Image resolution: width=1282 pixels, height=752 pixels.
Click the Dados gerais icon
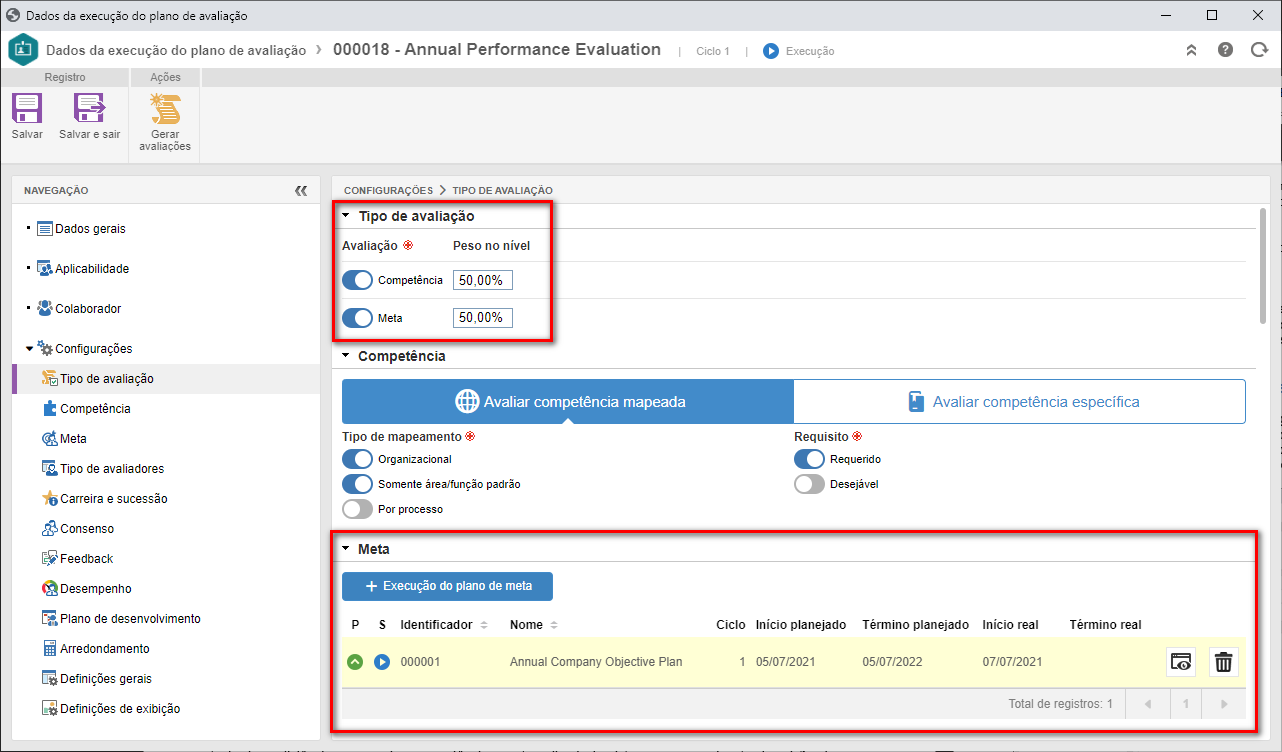44,229
